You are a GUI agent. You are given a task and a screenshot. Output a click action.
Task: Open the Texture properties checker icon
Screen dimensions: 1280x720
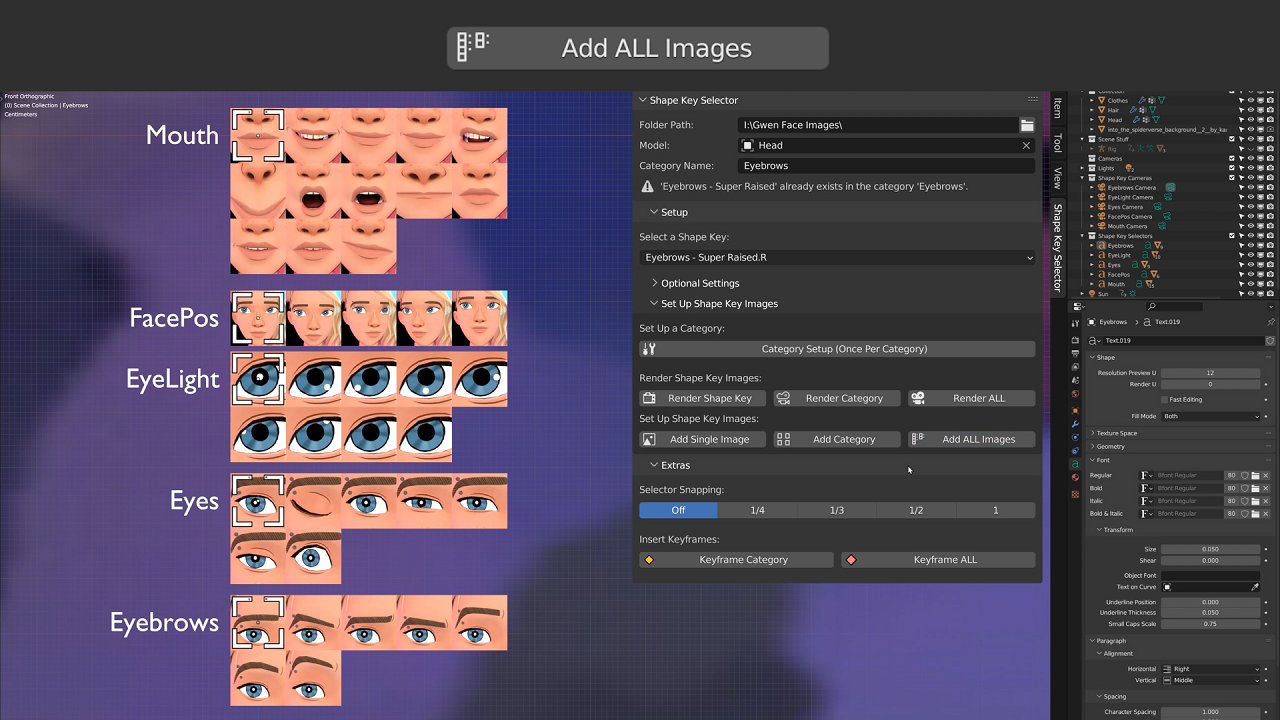tap(1075, 494)
